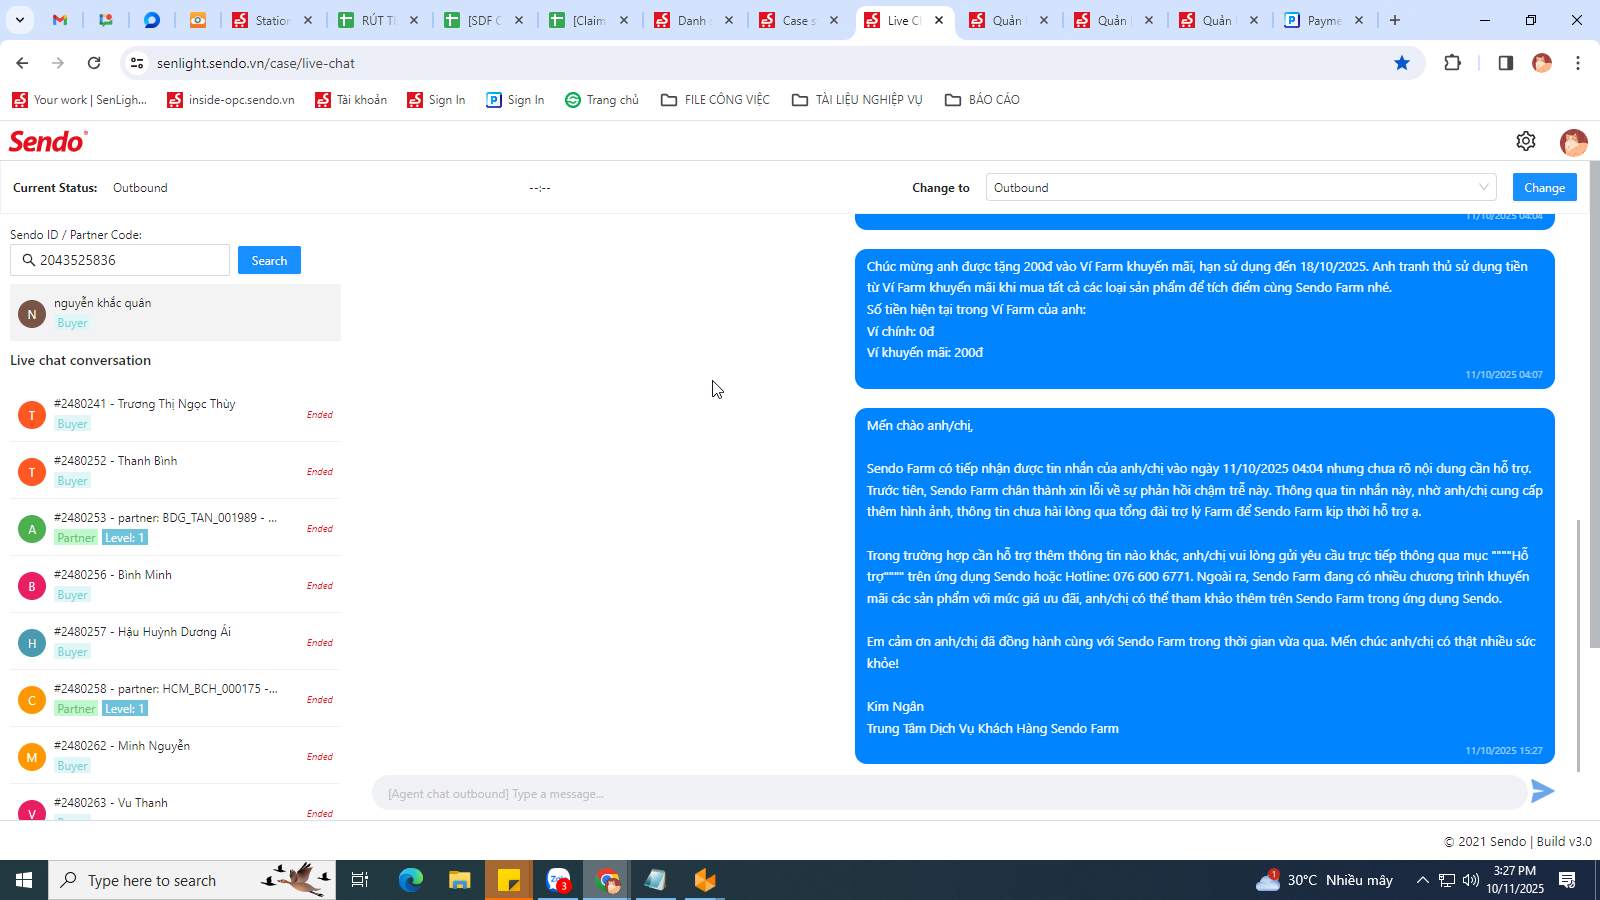This screenshot has height=900, width=1600.
Task: Click the avatar of nguyễn khắc quân
Action: pos(32,314)
